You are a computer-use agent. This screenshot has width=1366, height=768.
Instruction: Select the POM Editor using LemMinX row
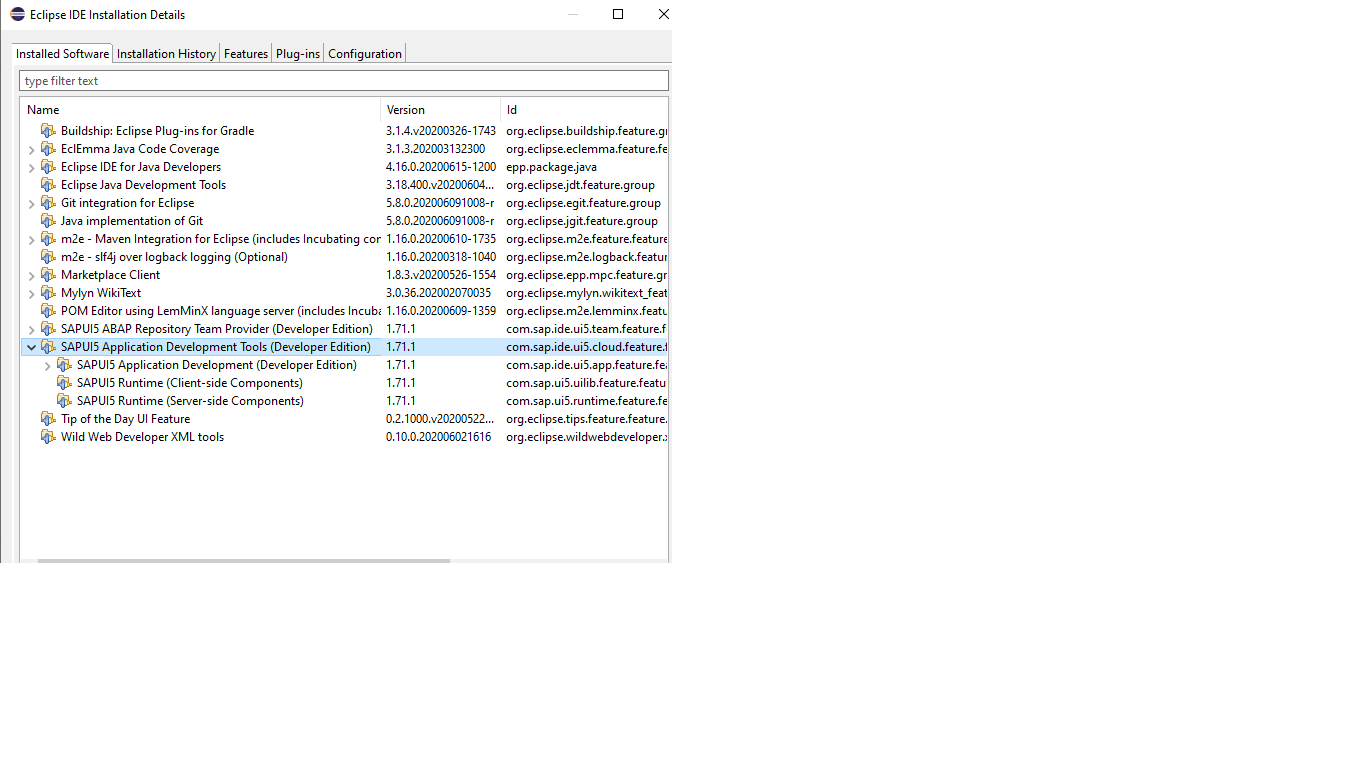click(x=344, y=311)
